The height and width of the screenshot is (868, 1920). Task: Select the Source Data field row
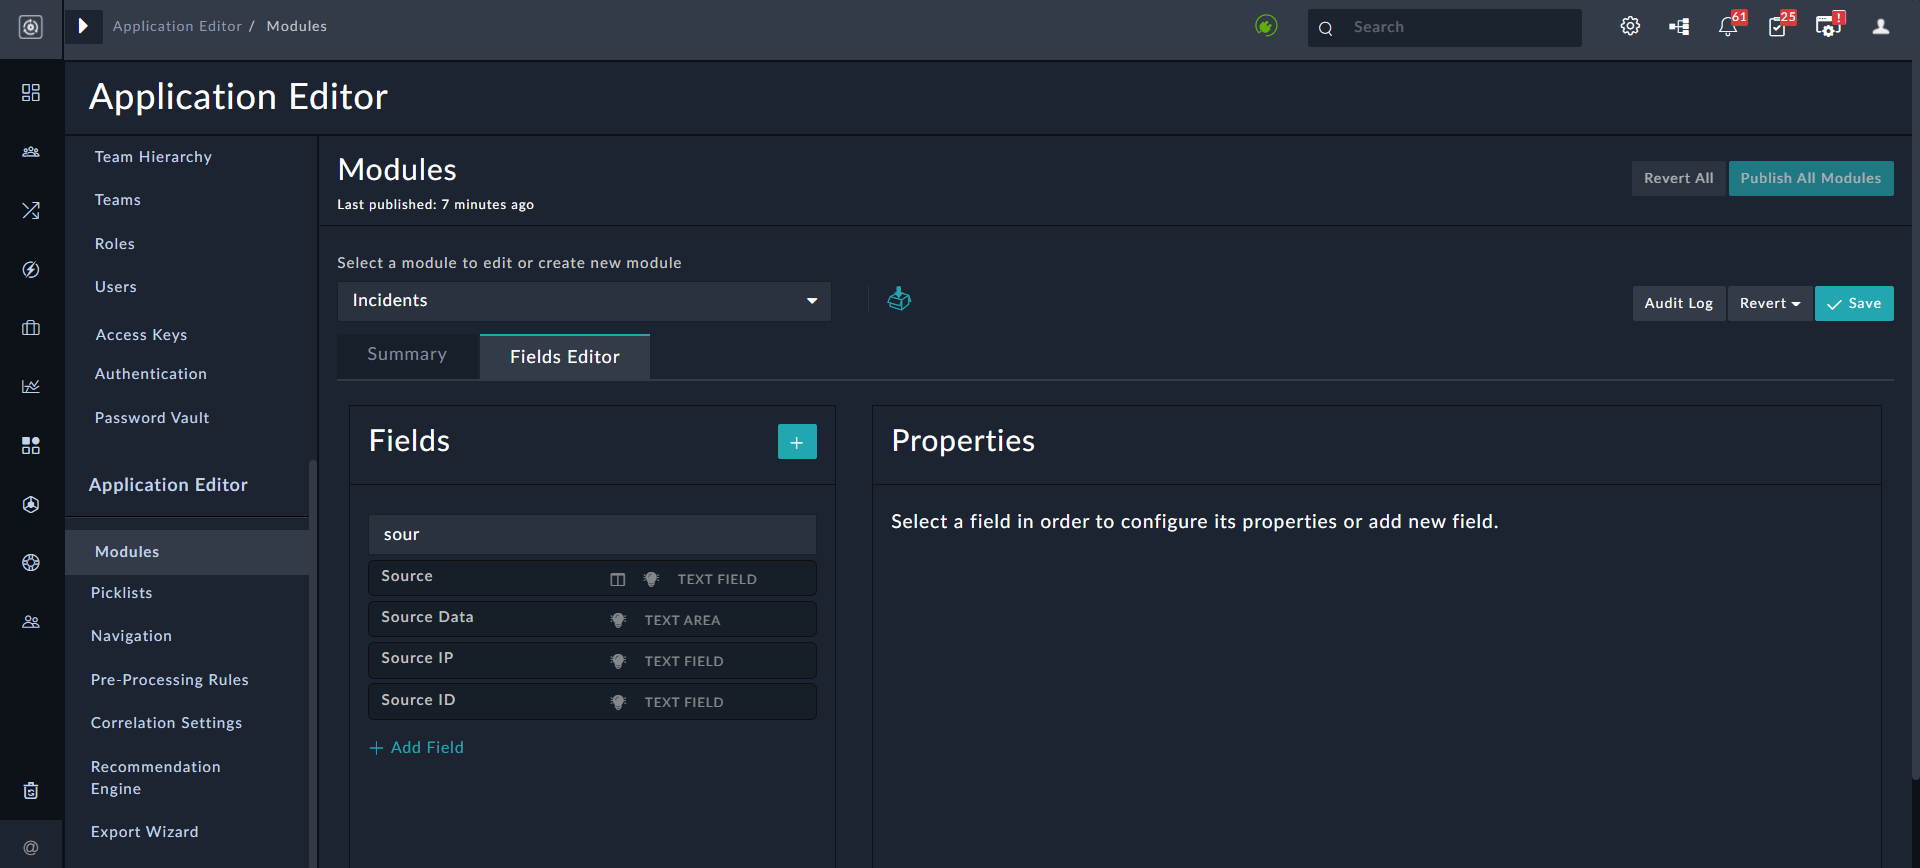point(592,619)
